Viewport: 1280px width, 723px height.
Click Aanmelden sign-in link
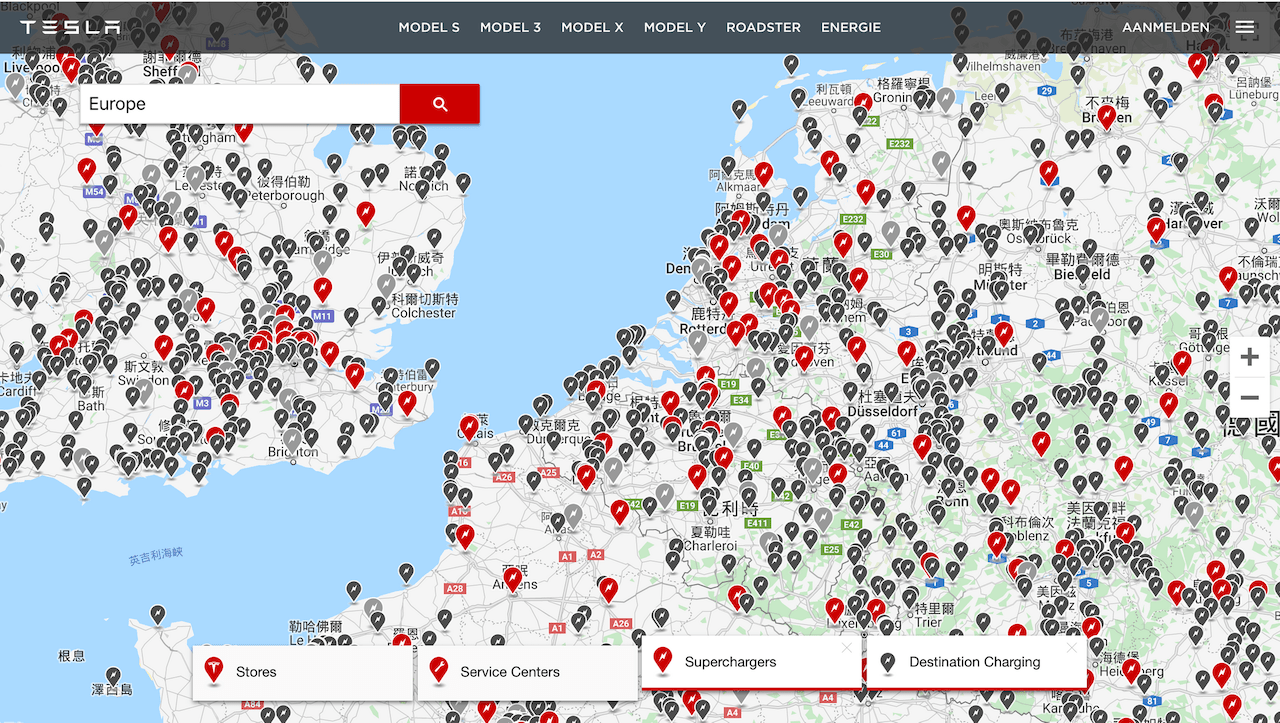pyautogui.click(x=1165, y=27)
